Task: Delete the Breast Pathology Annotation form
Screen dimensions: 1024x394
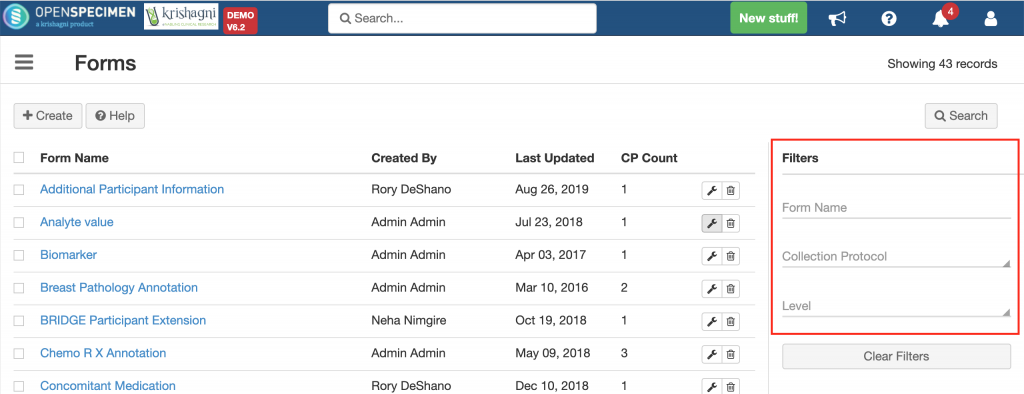Action: tap(731, 289)
